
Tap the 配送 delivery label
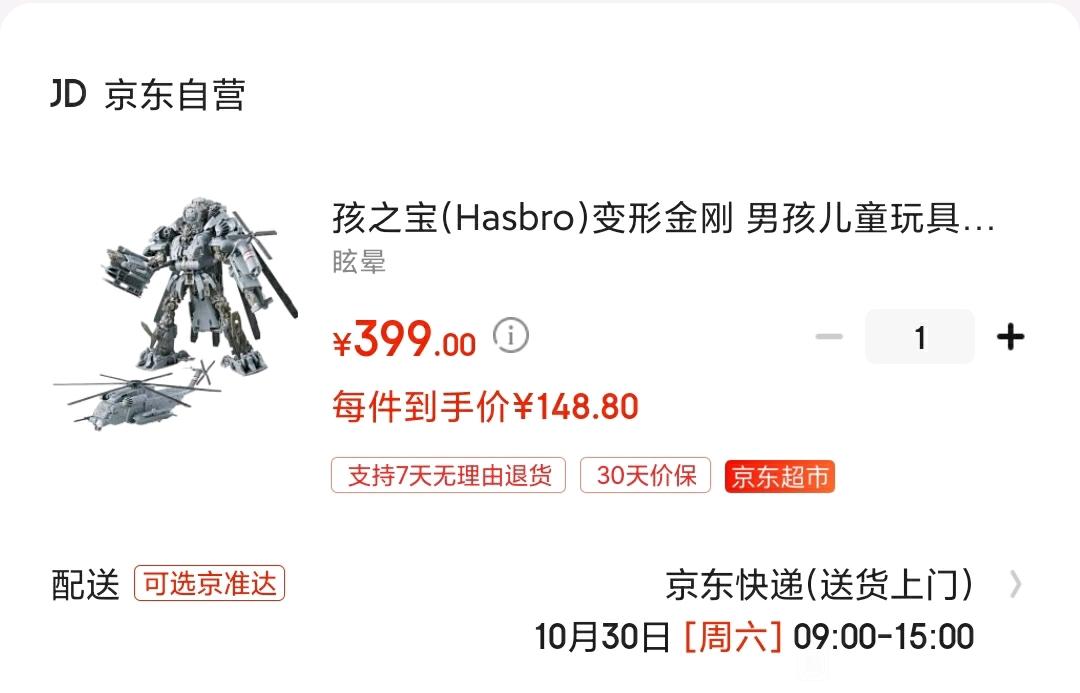tap(85, 585)
